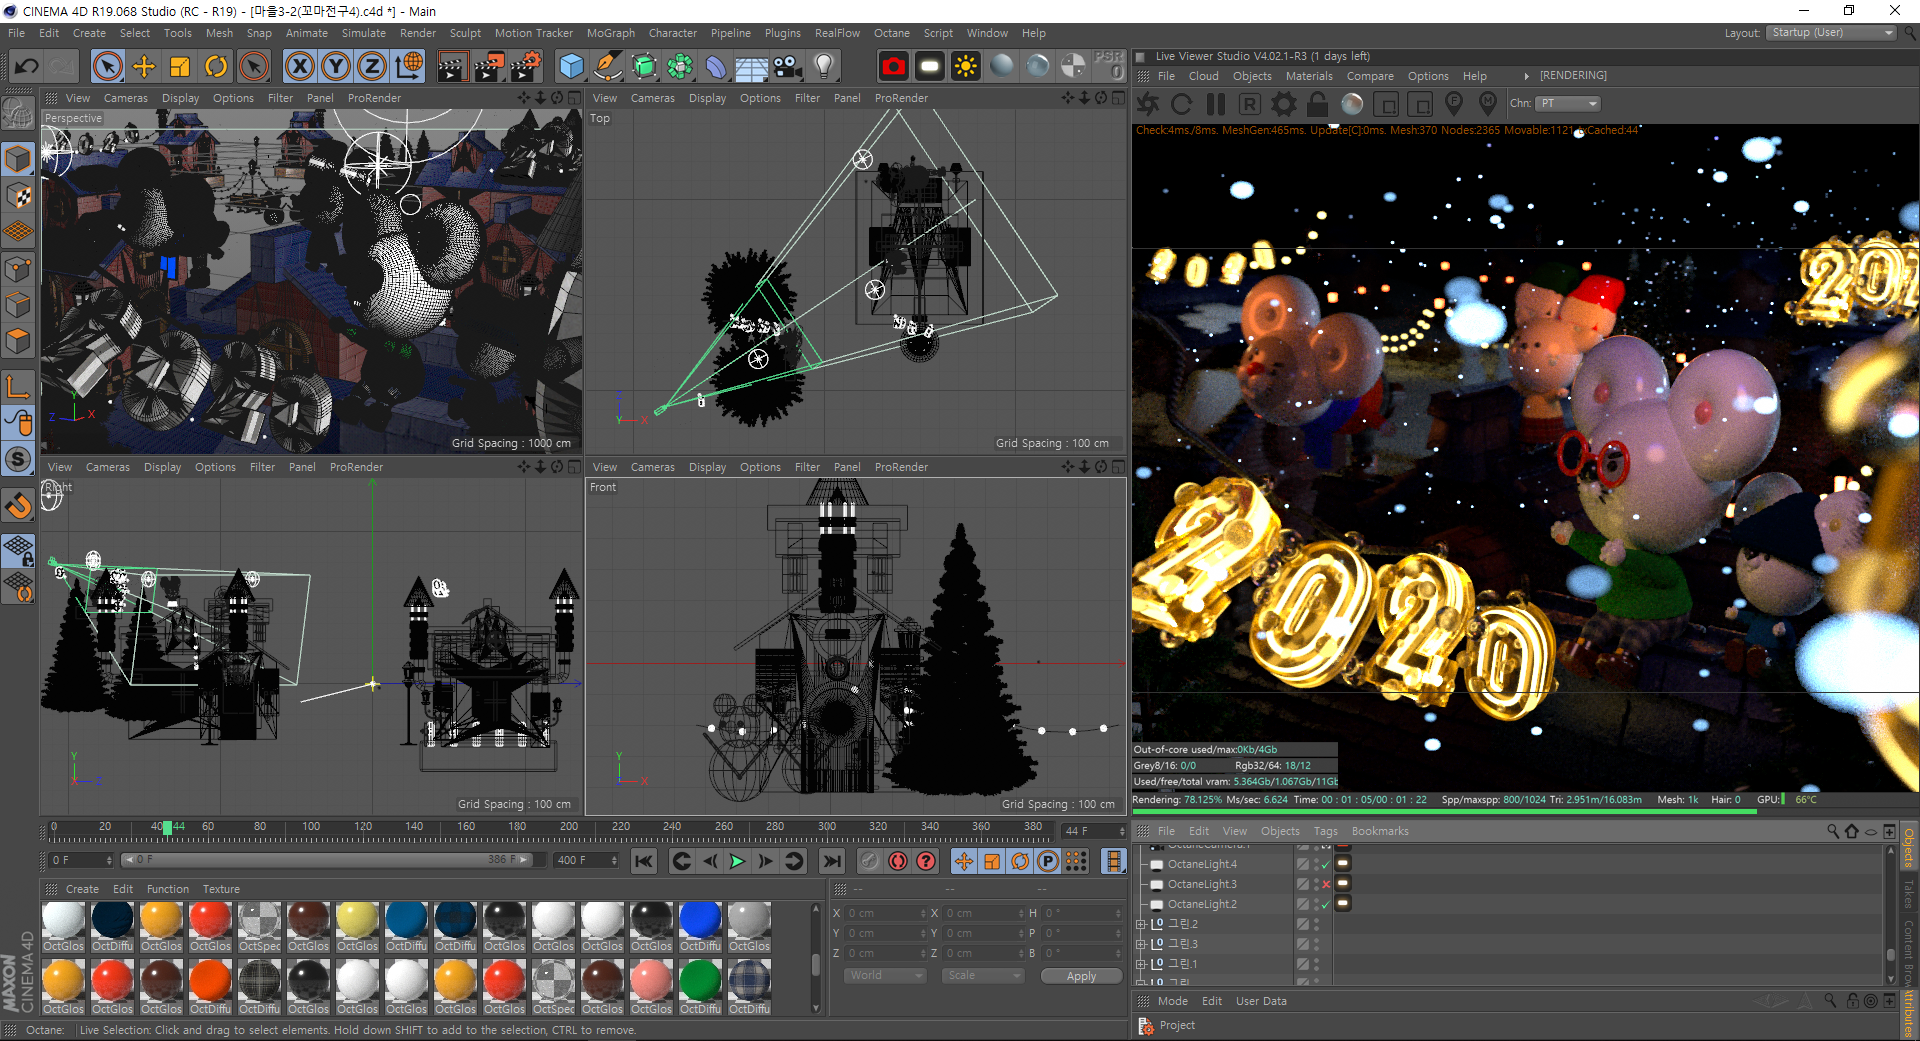Open the Scale mode dropdown
1920x1041 pixels.
pyautogui.click(x=983, y=976)
